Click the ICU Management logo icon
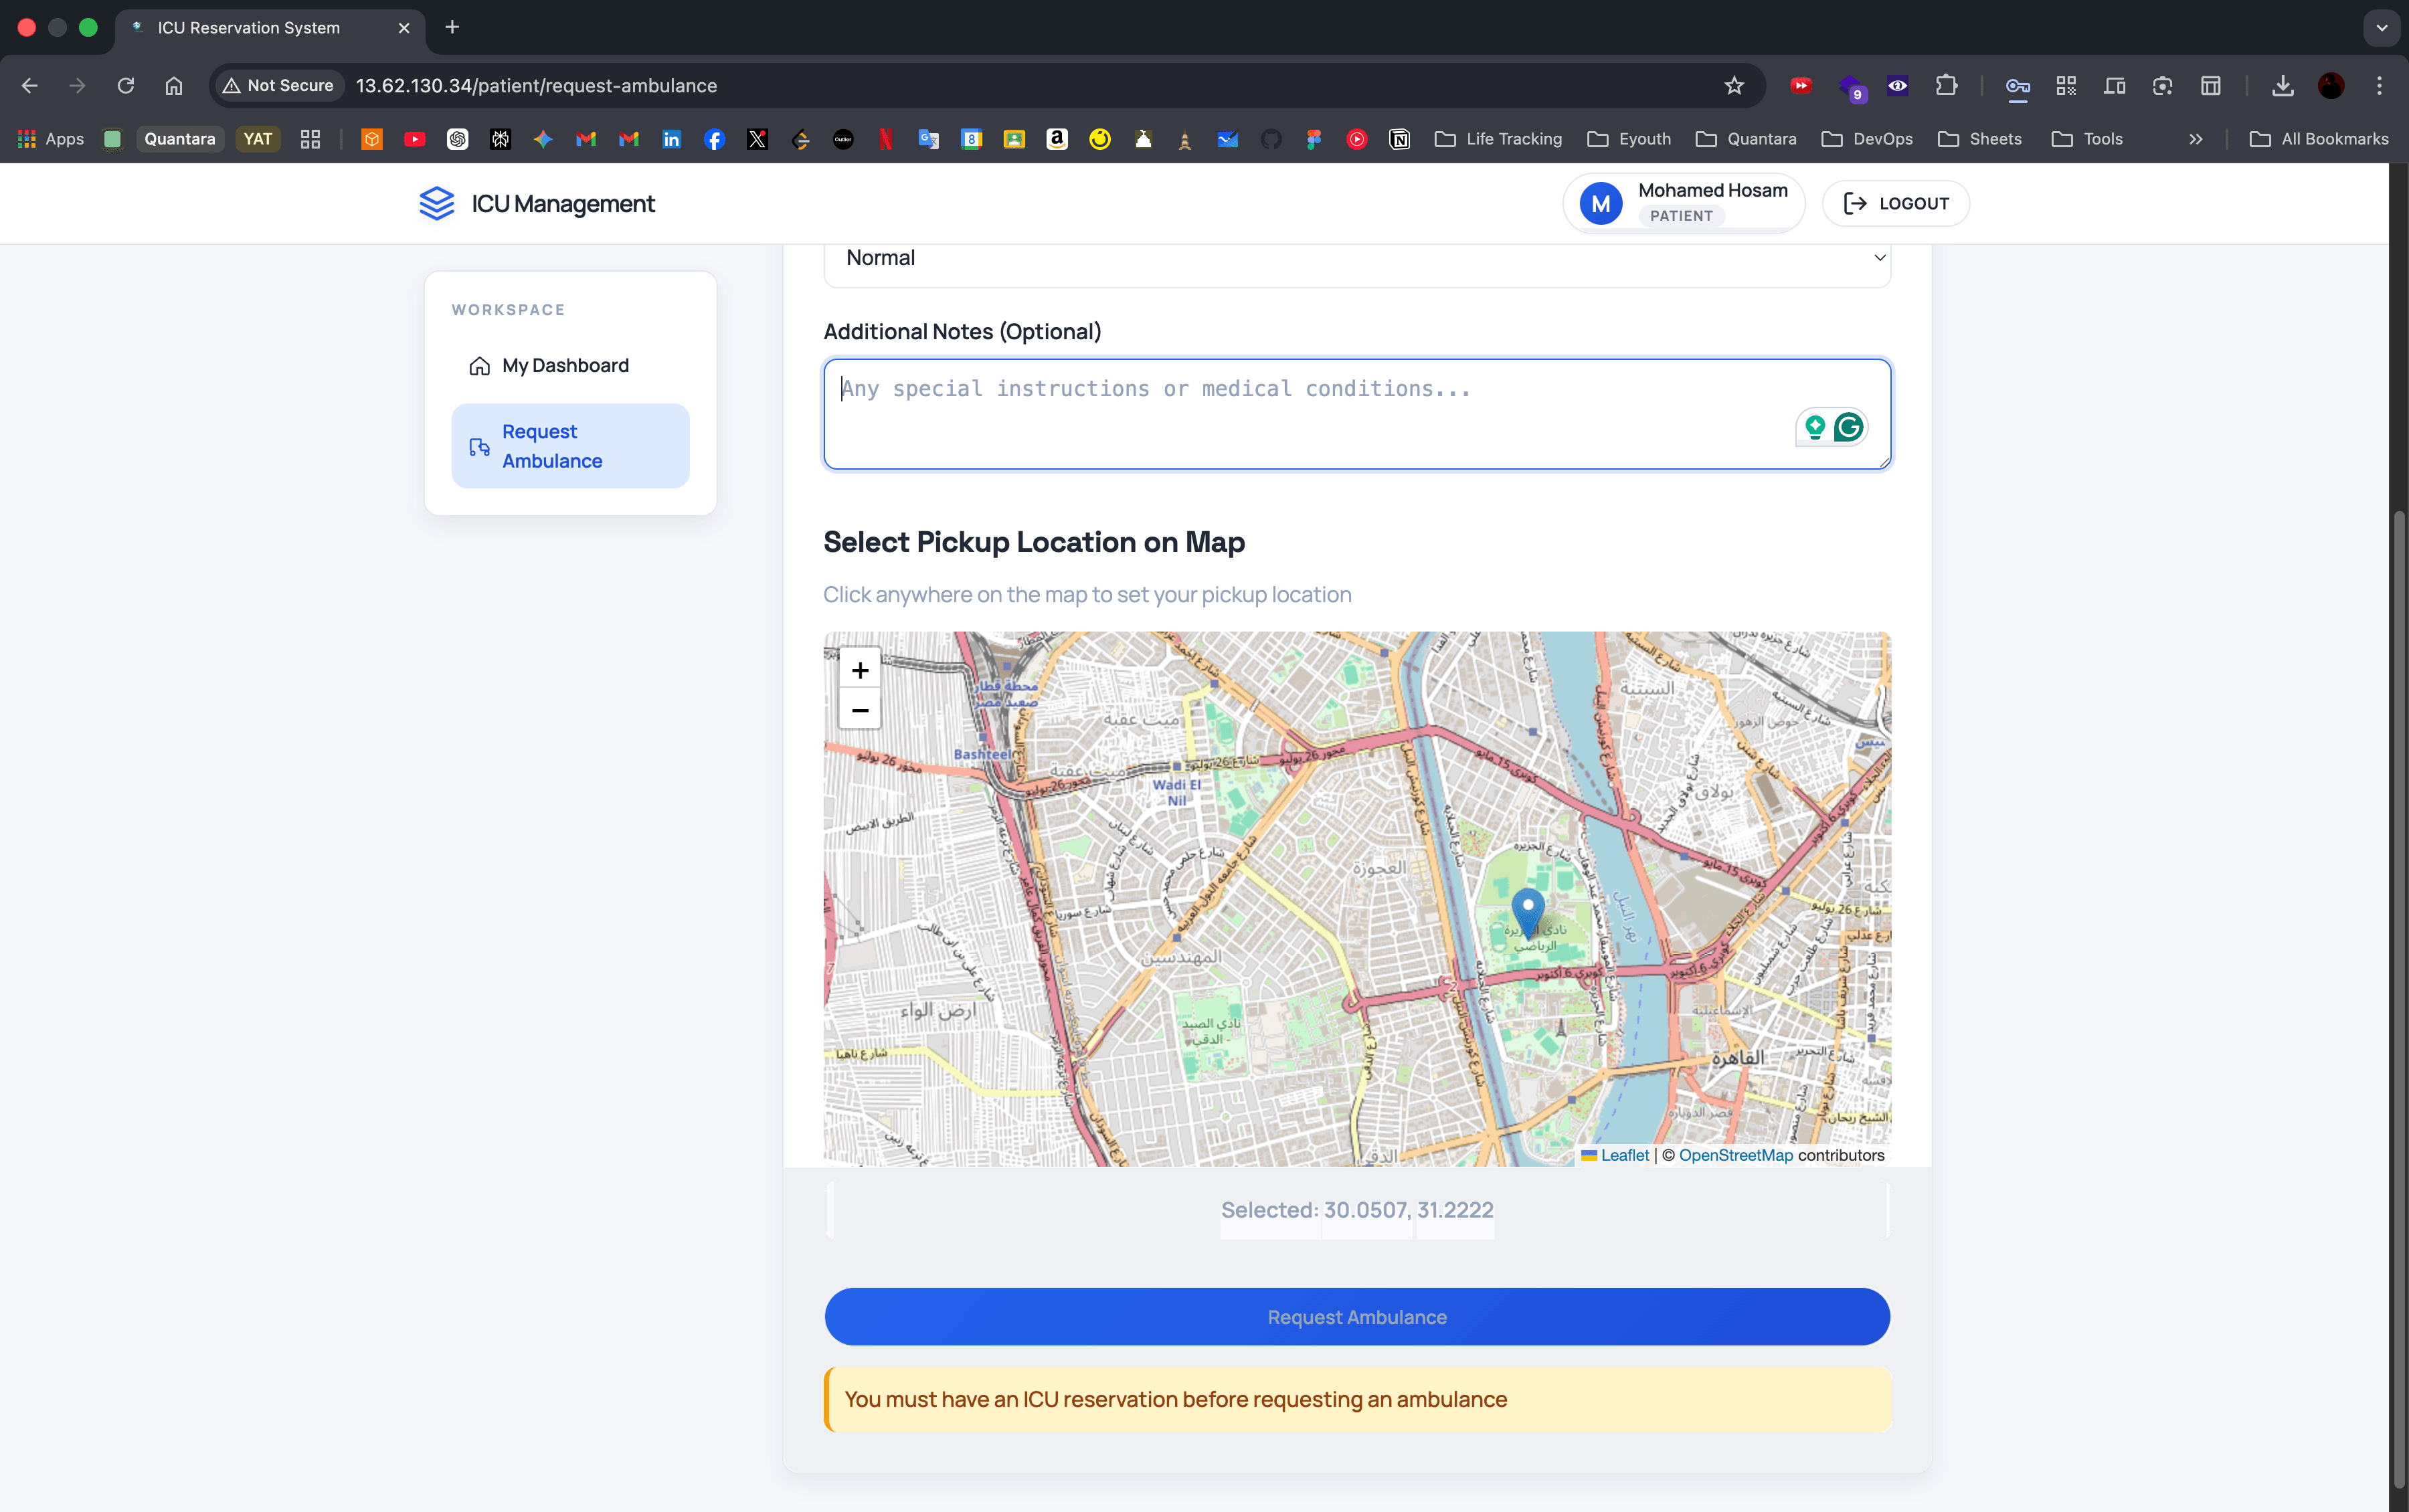Viewport: 2409px width, 1512px height. [438, 203]
